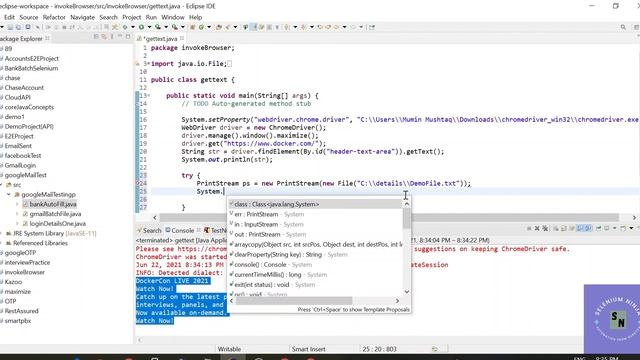Close the gettext.java editor tab
This screenshot has height=360, width=640.
[182, 38]
